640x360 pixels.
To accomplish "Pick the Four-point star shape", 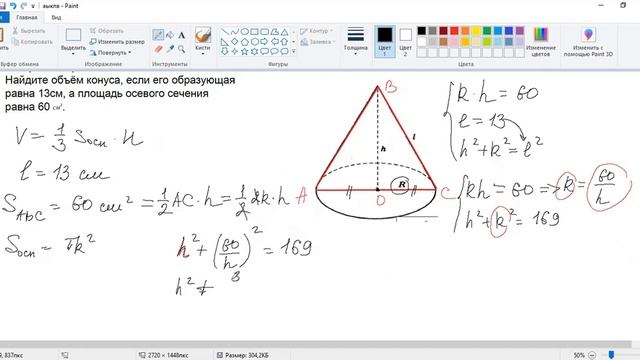I will point(235,51).
